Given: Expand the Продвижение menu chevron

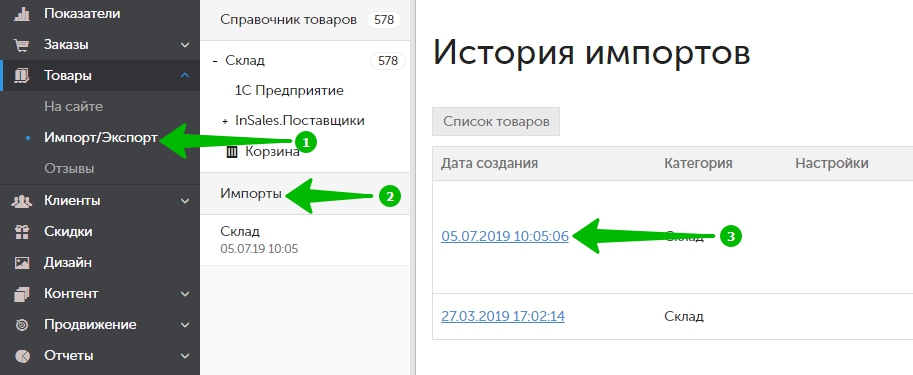Looking at the screenshot, I should 185,325.
